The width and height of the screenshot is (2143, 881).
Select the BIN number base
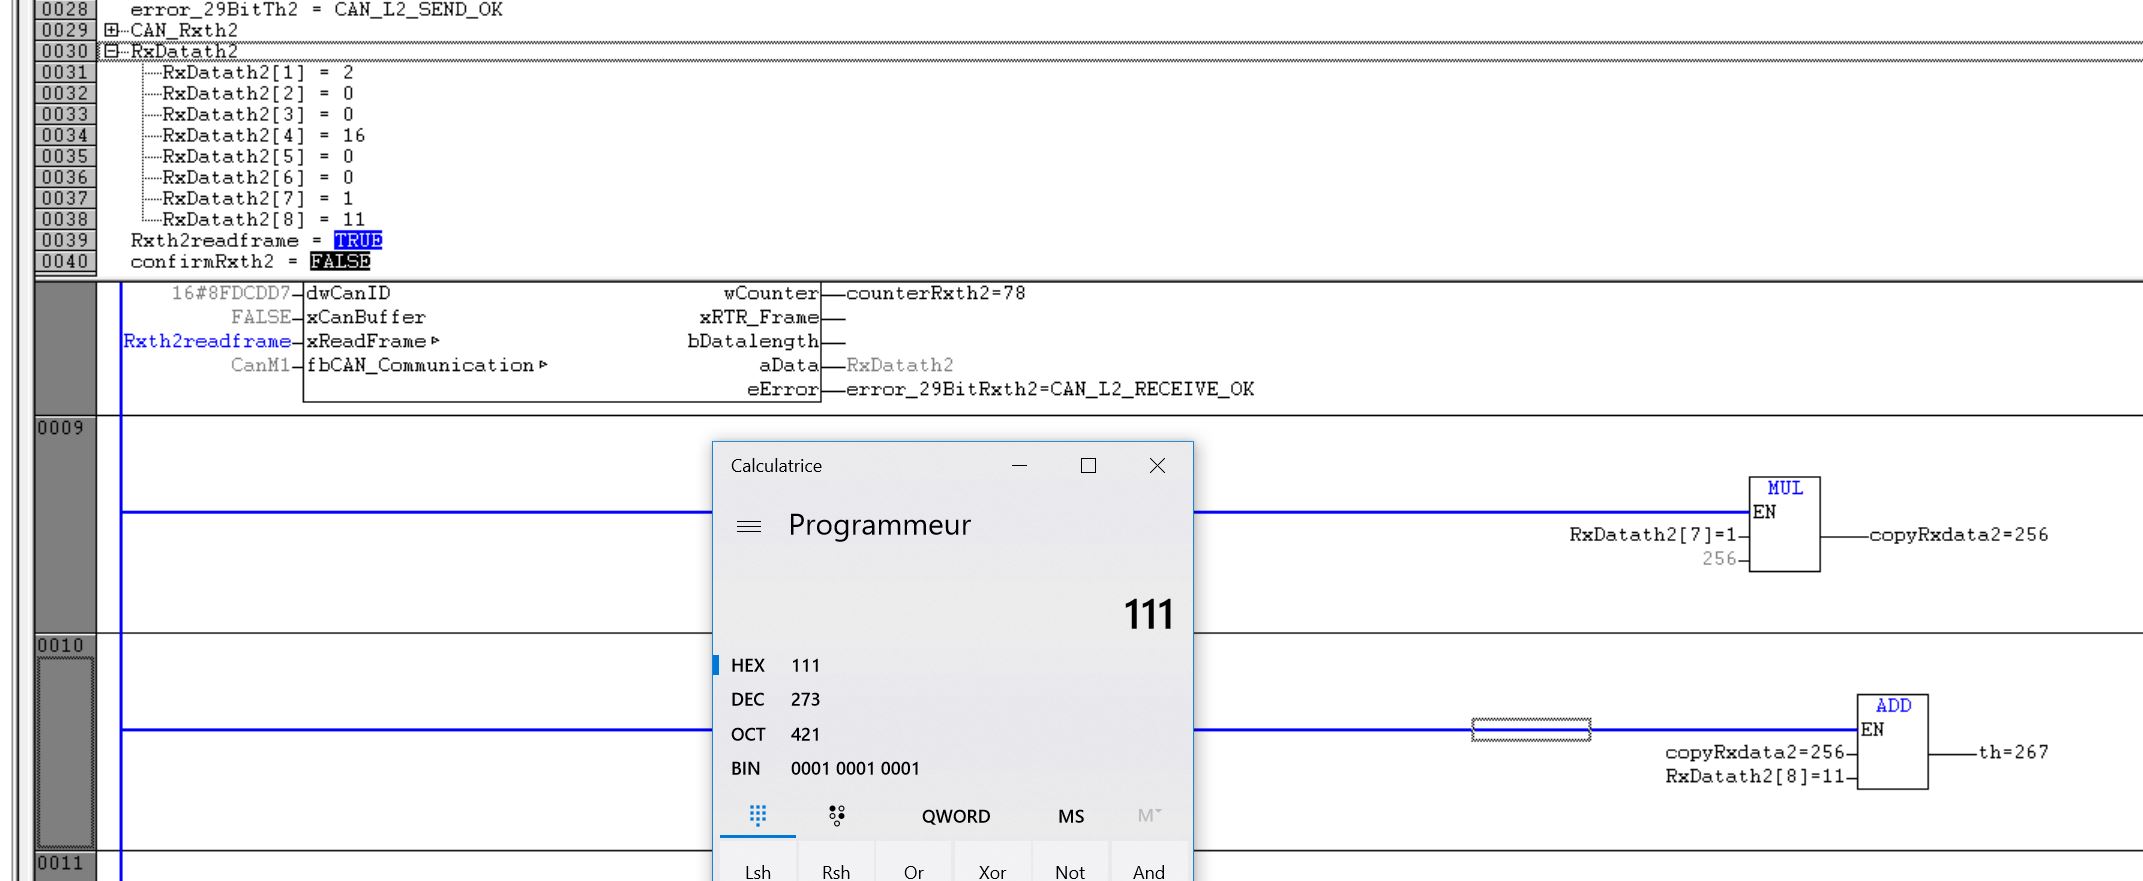(746, 769)
